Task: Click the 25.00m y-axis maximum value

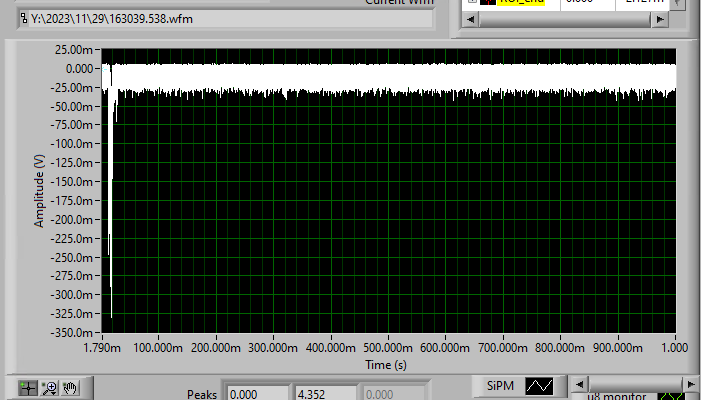Action: (74, 50)
